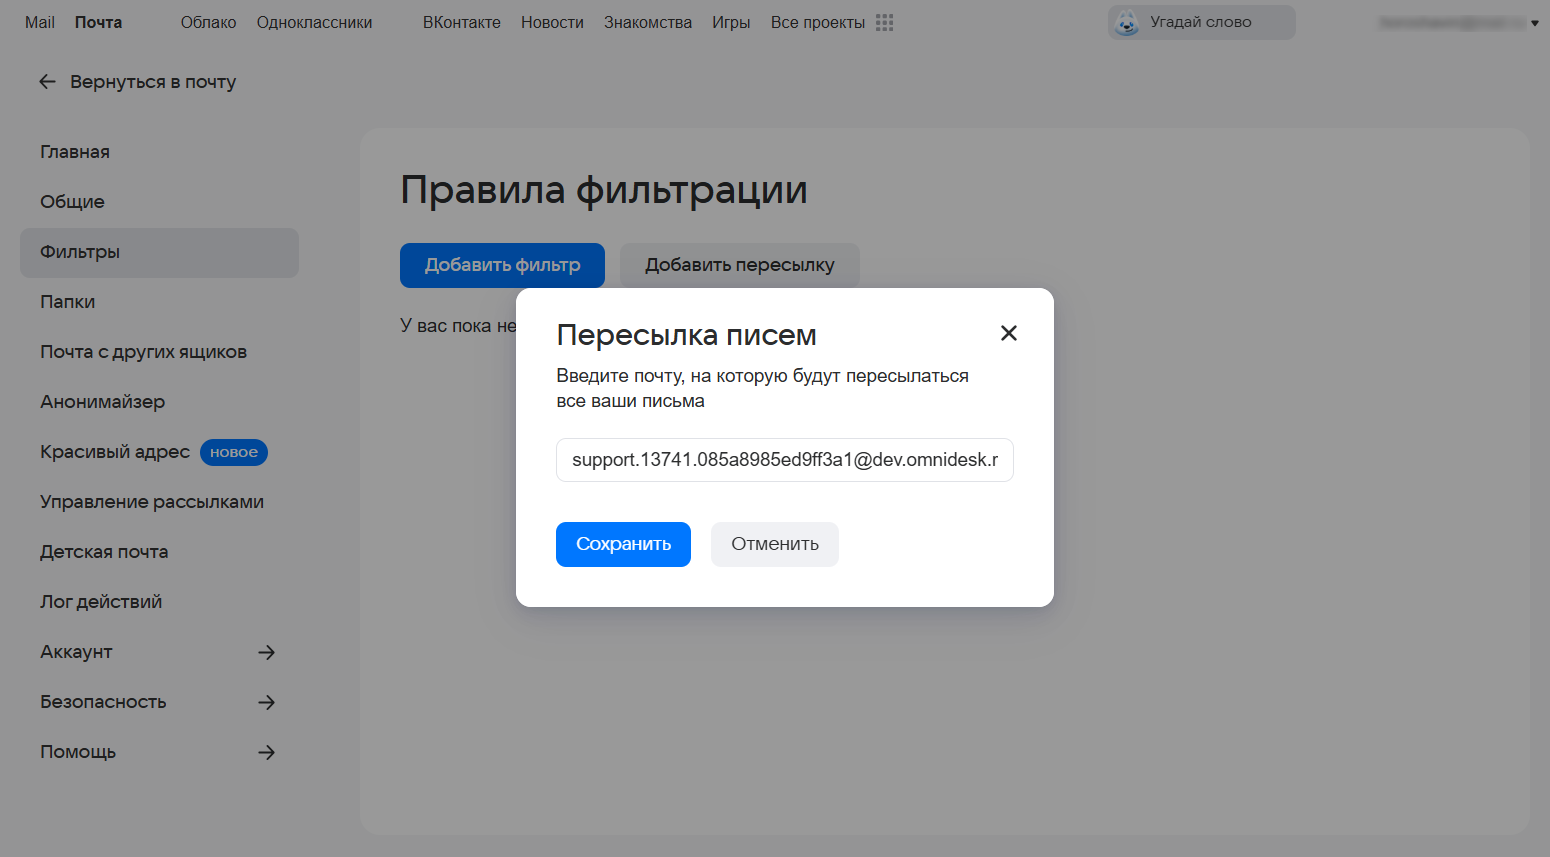Expand the Аккаунт section arrow
Image resolution: width=1550 pixels, height=857 pixels.
[266, 652]
